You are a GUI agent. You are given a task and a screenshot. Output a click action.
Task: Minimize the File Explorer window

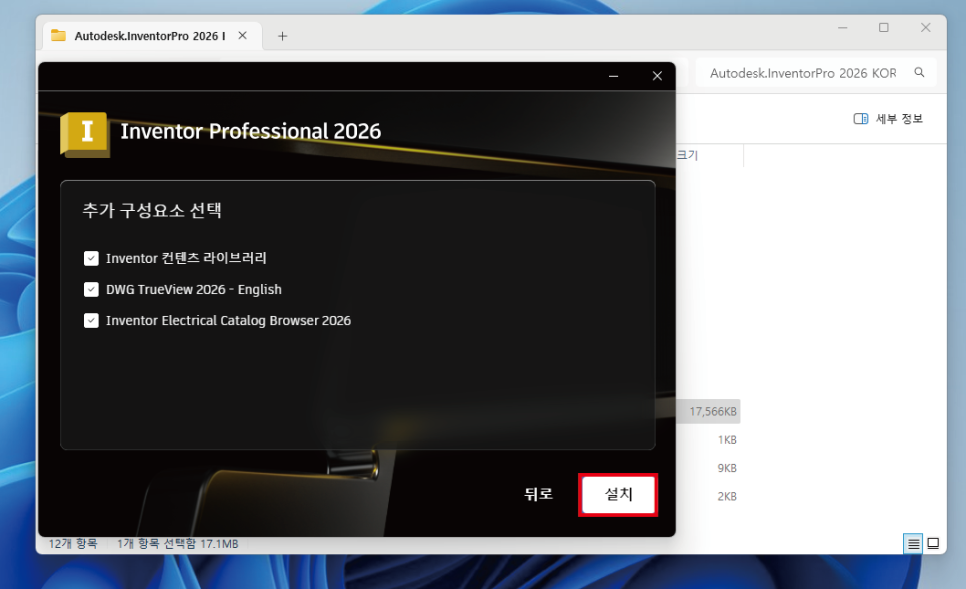pos(843,28)
